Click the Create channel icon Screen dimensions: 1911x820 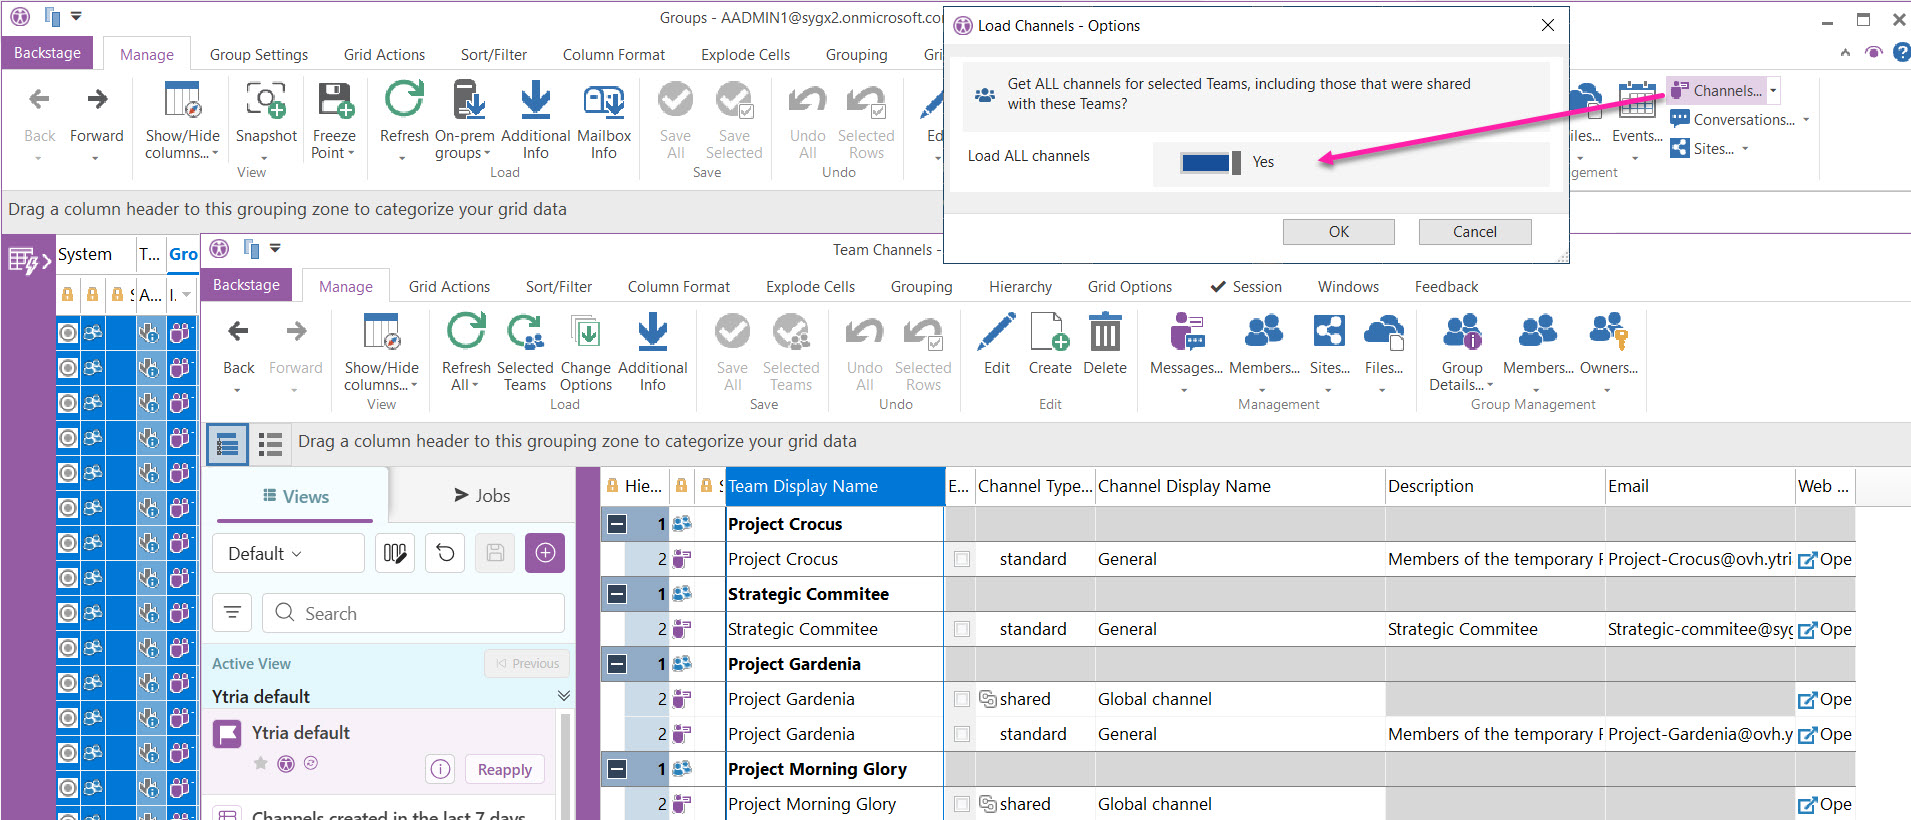pos(1049,333)
